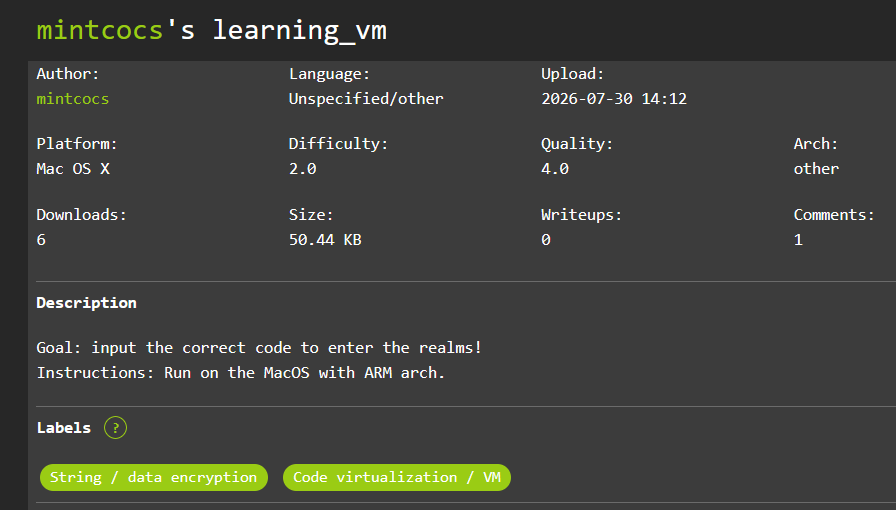
Task: Click the Labels help question mark icon
Action: pyautogui.click(x=115, y=428)
